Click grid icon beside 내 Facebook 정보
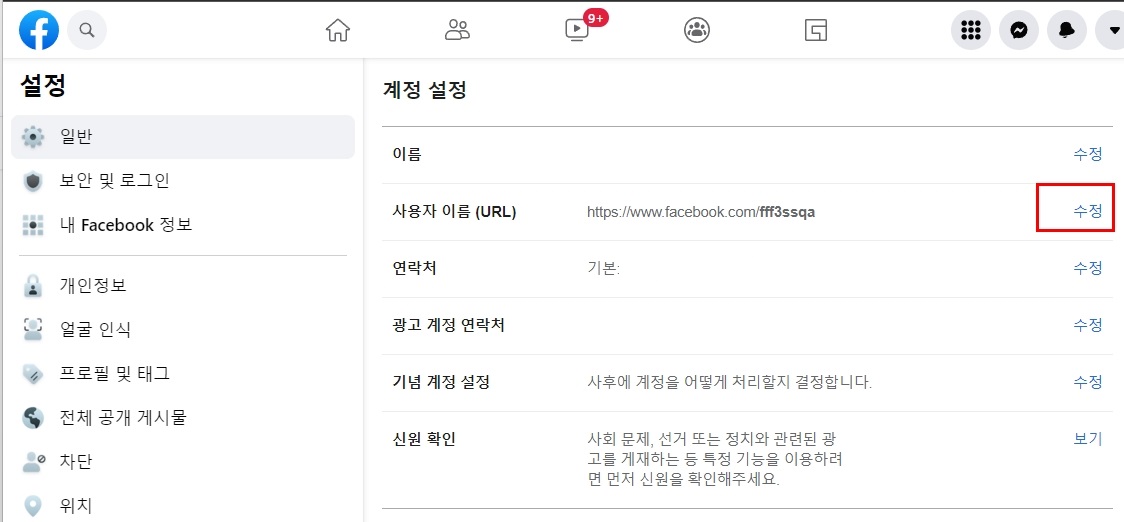Viewport: 1124px width, 522px height. 33,225
